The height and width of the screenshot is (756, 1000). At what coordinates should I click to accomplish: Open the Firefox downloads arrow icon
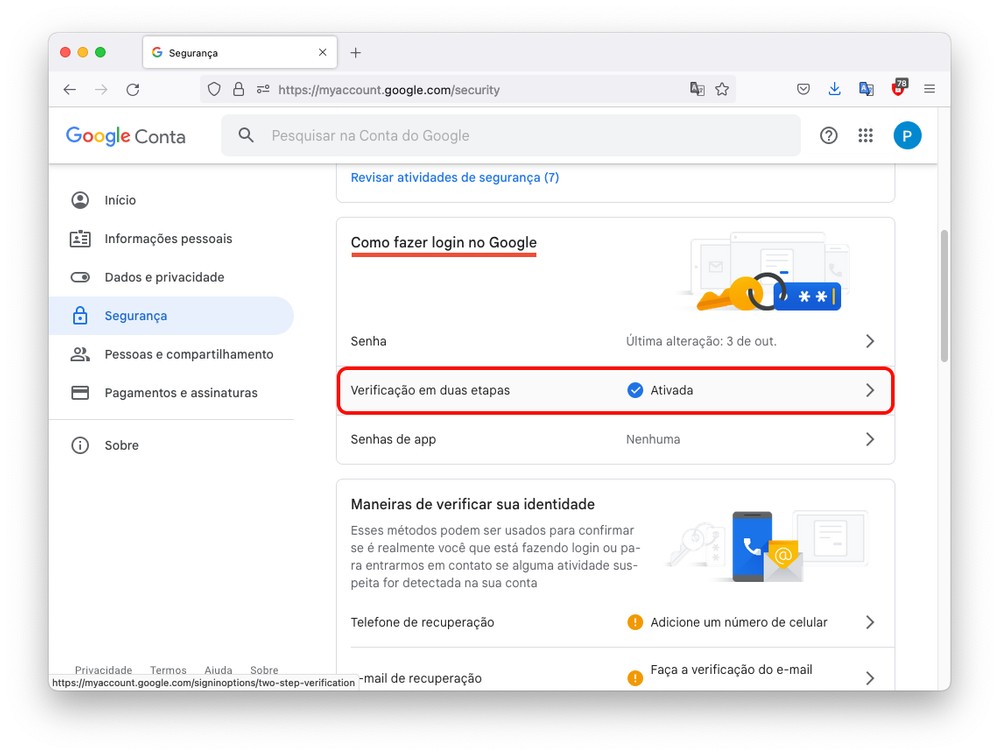tap(835, 89)
